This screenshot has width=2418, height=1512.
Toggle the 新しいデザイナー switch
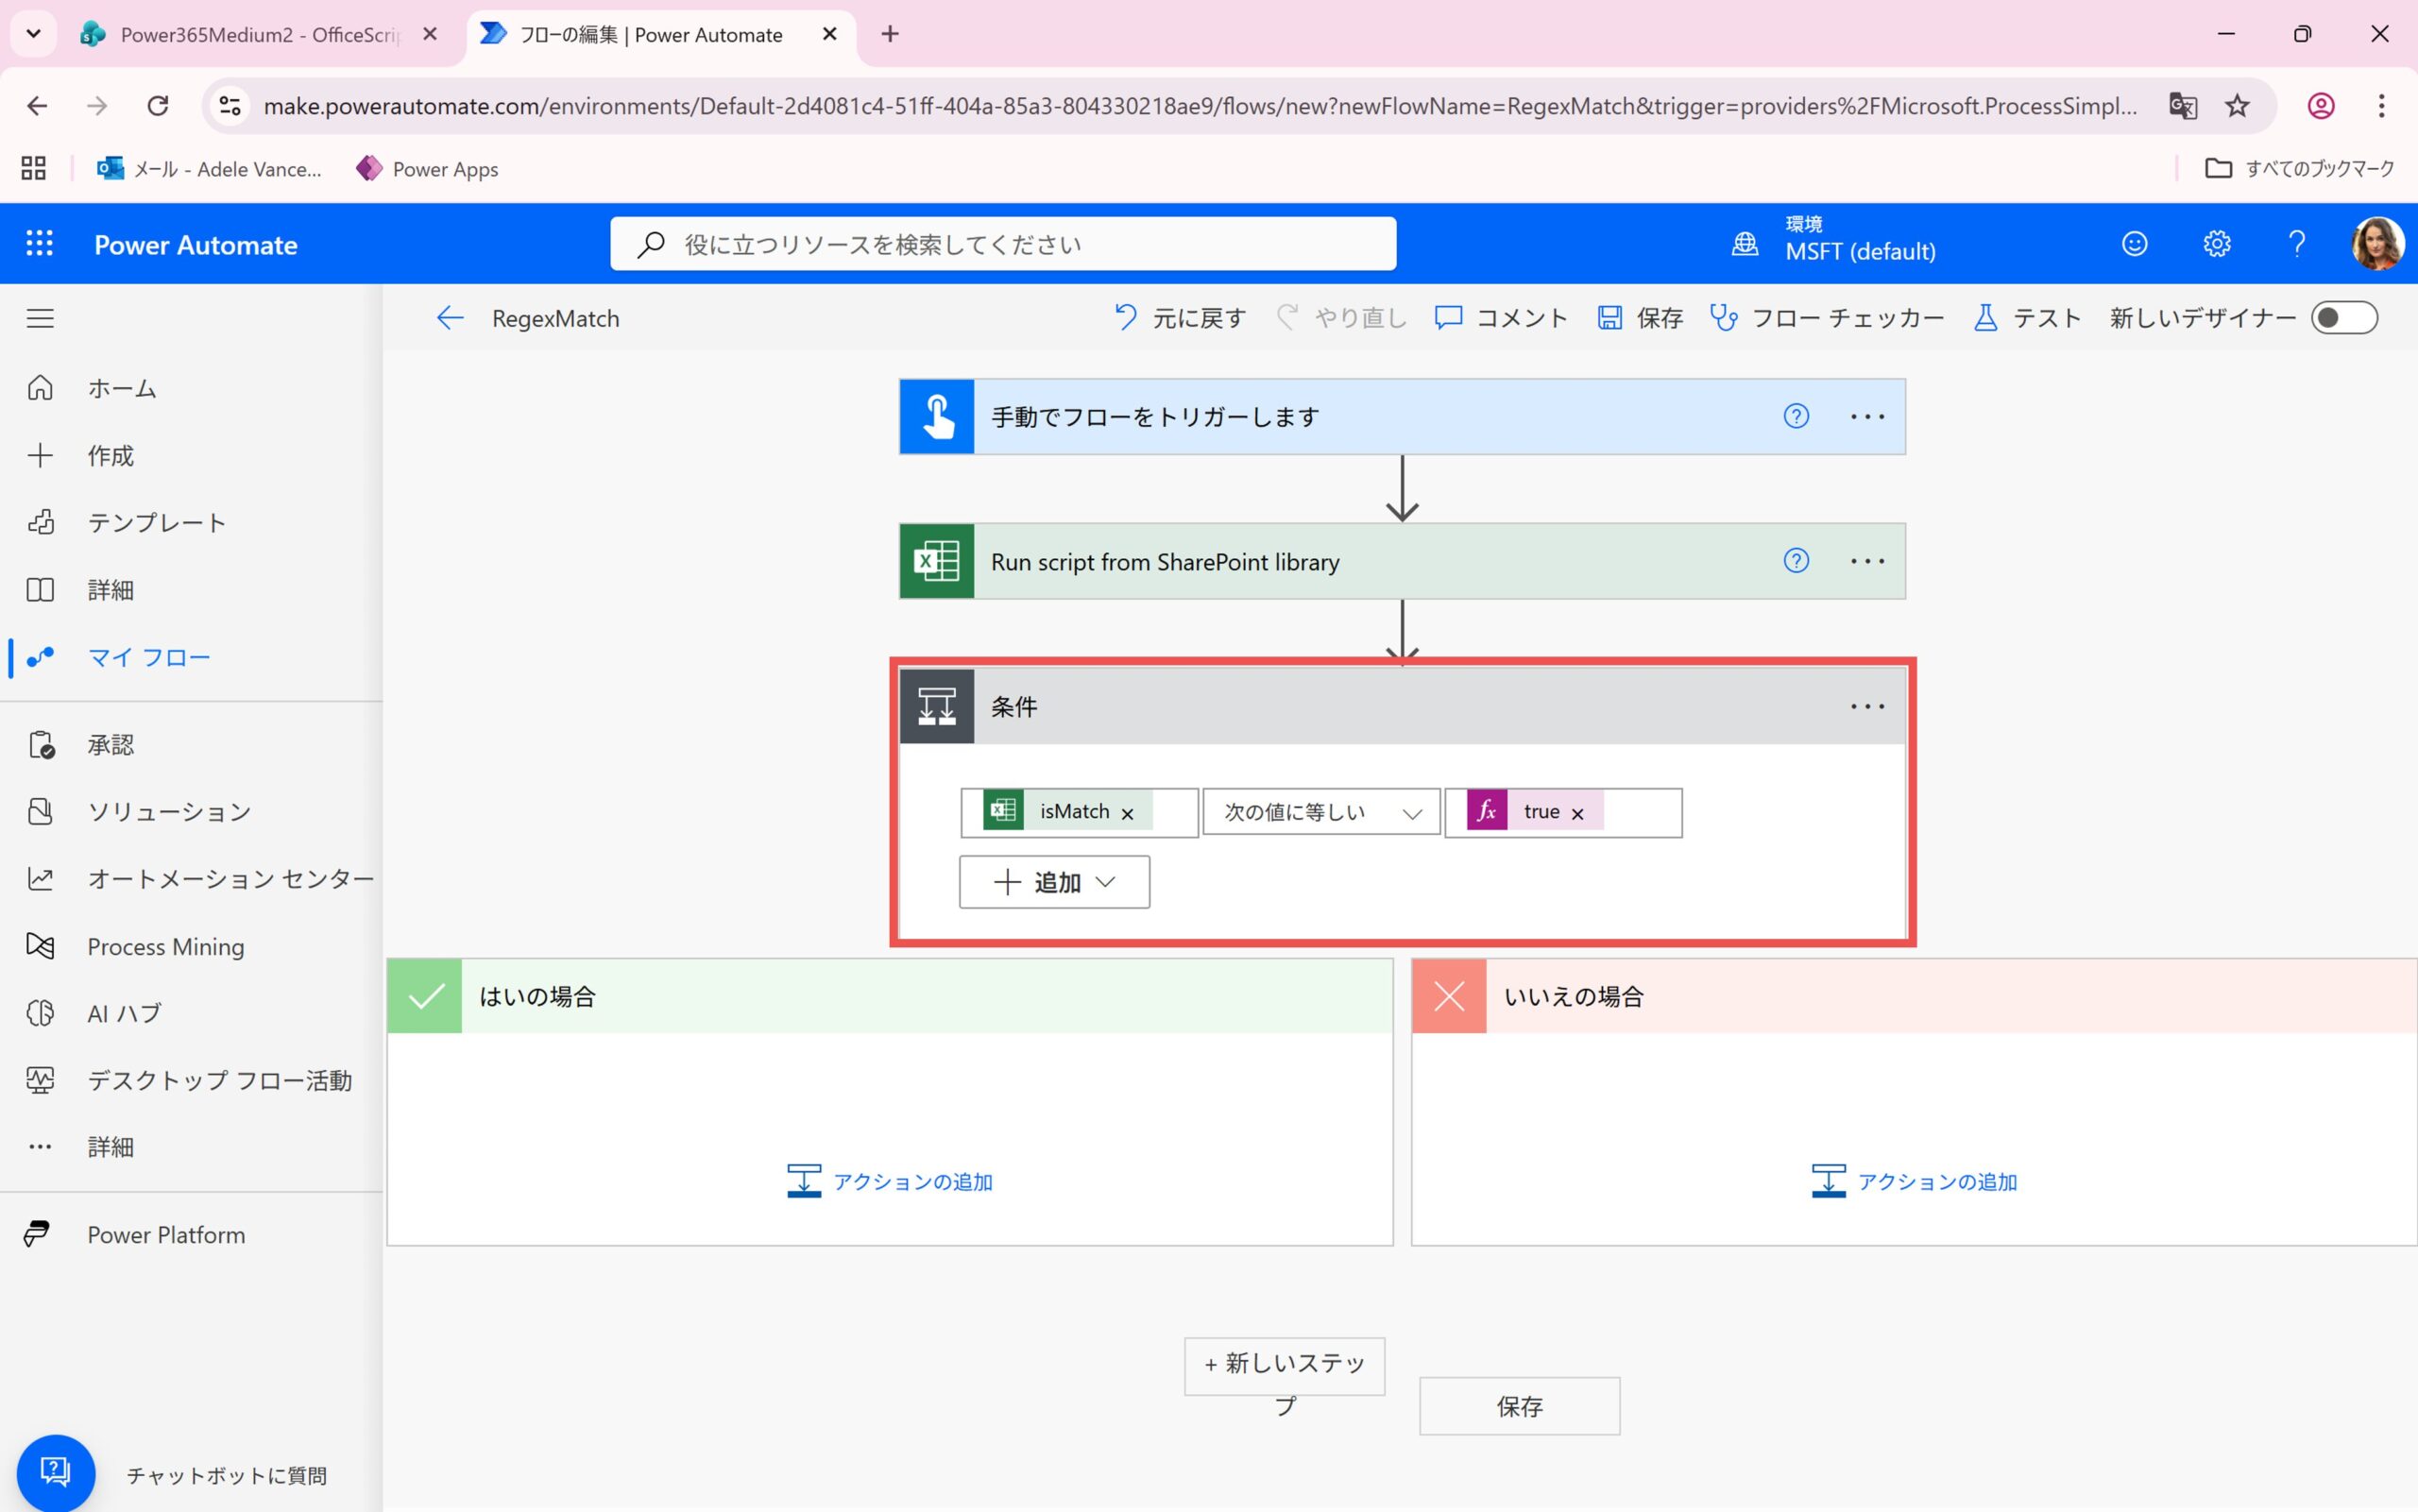(2343, 318)
